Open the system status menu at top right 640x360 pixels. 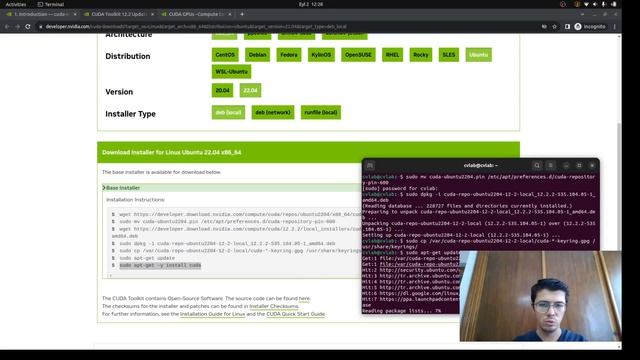[600, 4]
